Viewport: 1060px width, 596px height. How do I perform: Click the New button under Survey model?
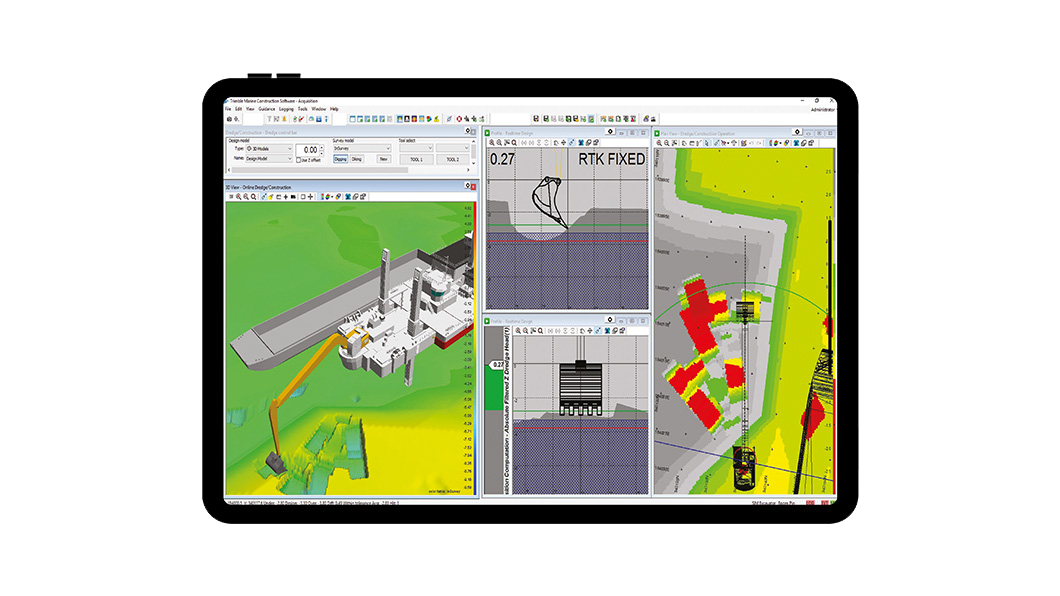(x=383, y=158)
